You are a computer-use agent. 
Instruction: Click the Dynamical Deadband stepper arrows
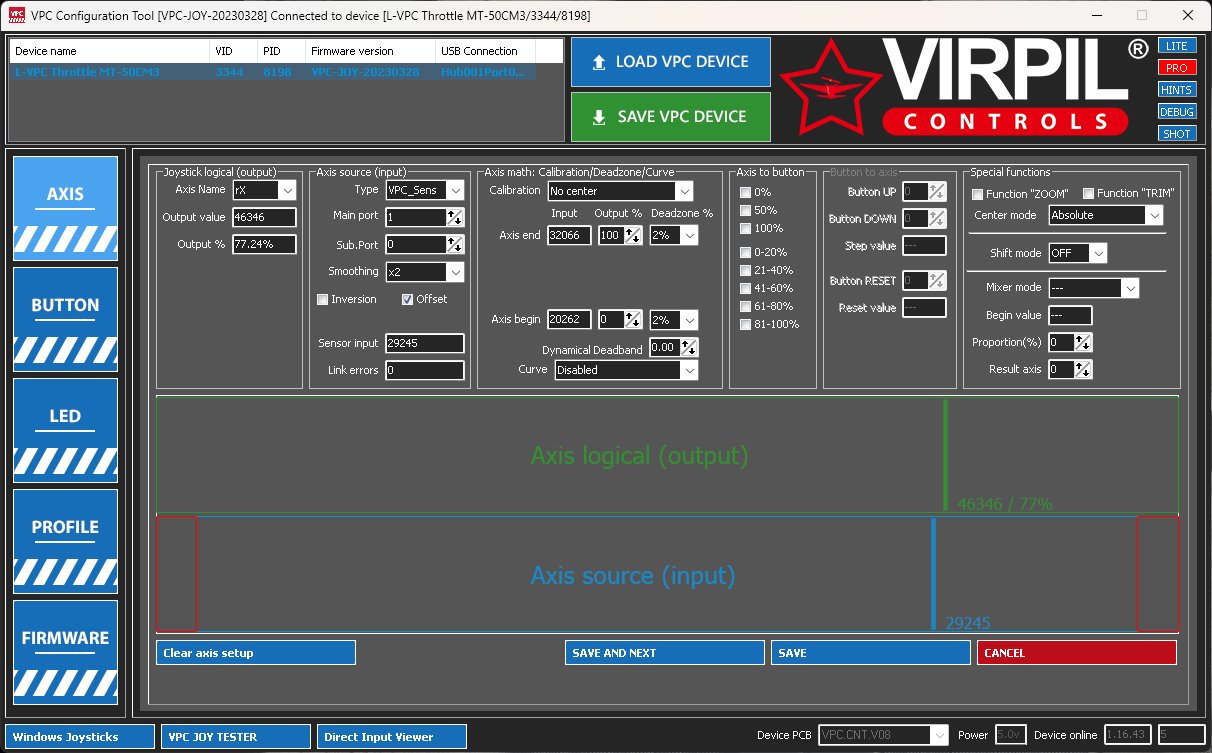(x=689, y=348)
